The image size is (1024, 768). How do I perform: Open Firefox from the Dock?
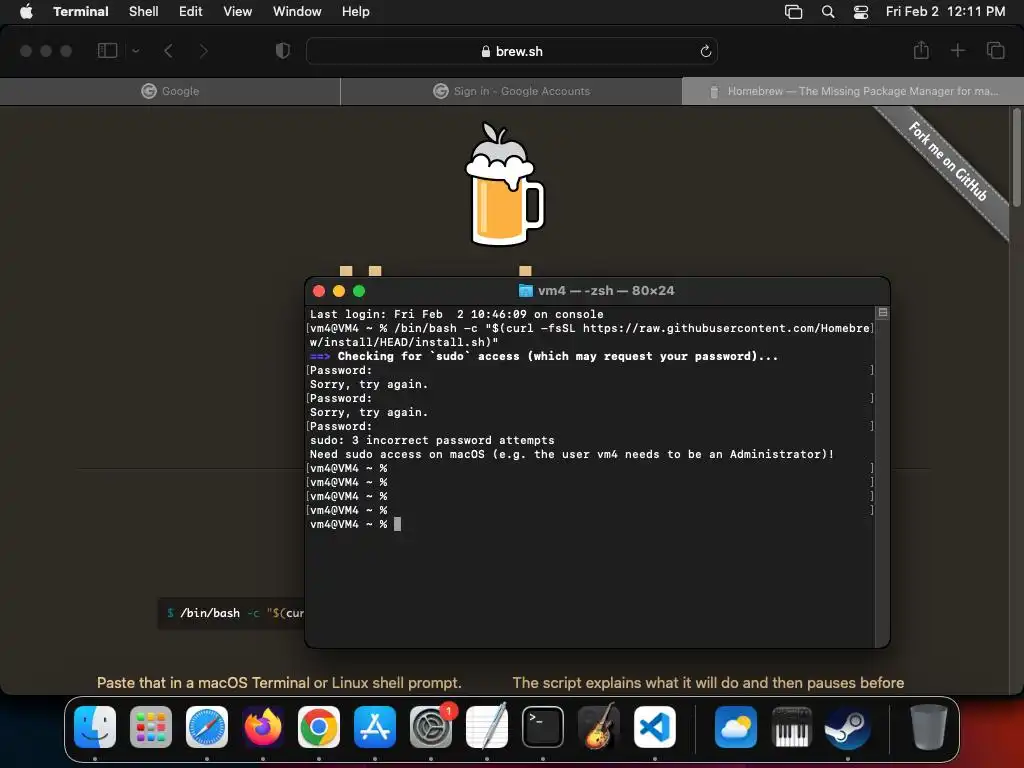[x=263, y=727]
